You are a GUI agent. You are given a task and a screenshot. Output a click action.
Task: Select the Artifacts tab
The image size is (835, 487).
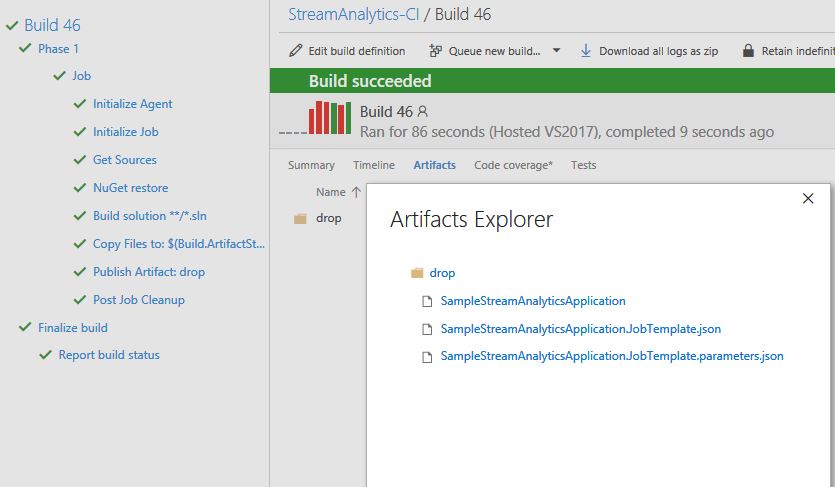pyautogui.click(x=435, y=165)
